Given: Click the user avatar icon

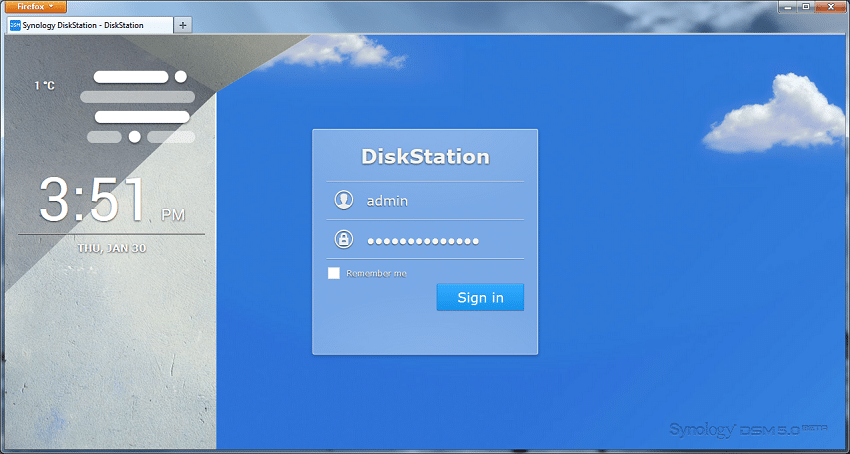Looking at the screenshot, I should (344, 200).
